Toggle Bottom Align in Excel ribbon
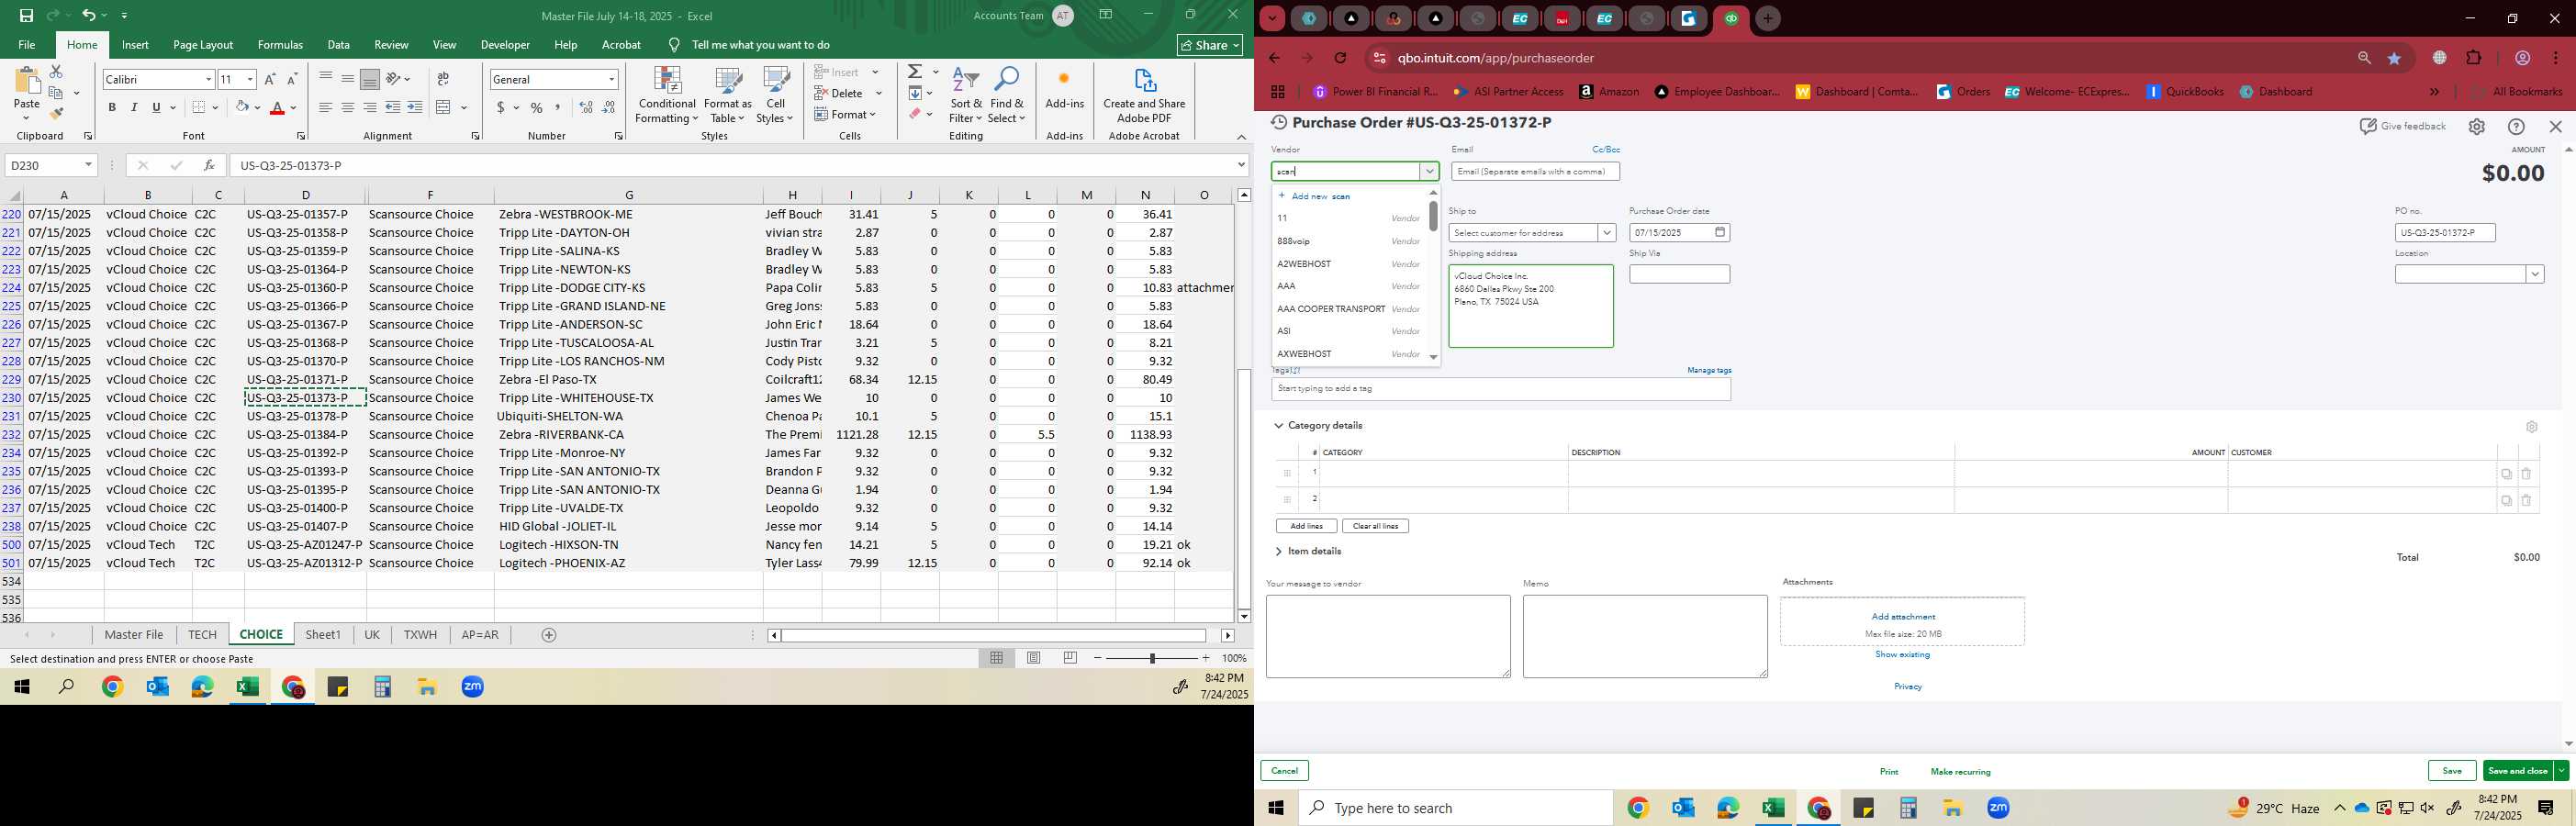Screen dimensions: 2576x826 (x=370, y=79)
